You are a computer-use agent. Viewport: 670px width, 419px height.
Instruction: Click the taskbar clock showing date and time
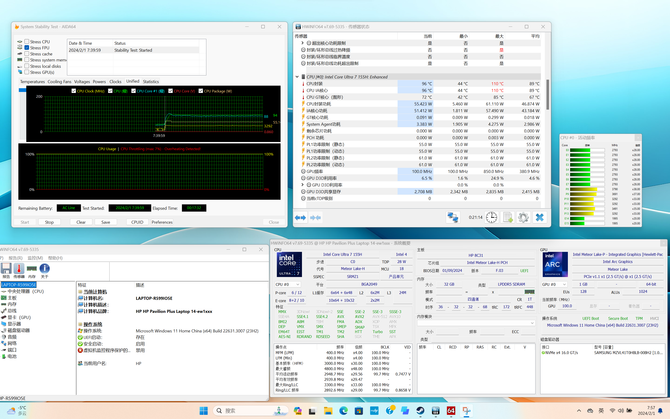[x=646, y=411]
